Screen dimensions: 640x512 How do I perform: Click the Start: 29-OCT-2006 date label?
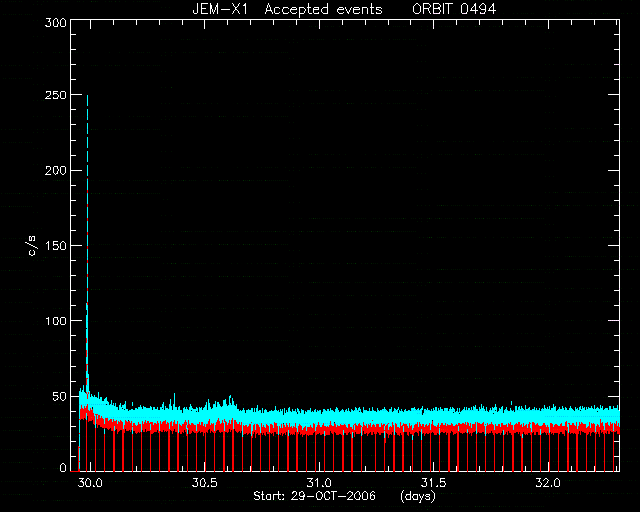[x=314, y=496]
